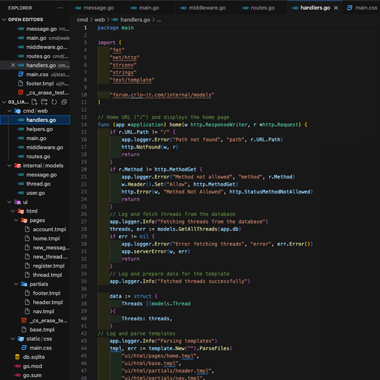
Task: Open middleware.go in cmd/web folder tree
Action: coord(35,147)
